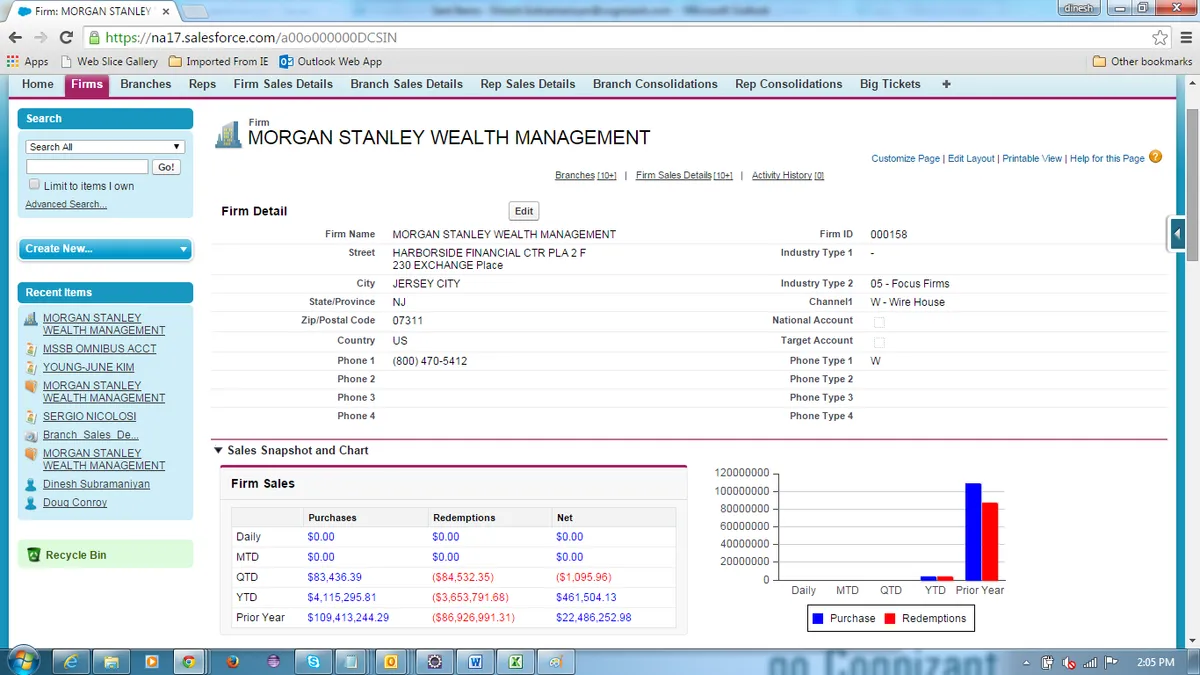Click the icon next to MSSB OMNIBUS ACCT

31,349
